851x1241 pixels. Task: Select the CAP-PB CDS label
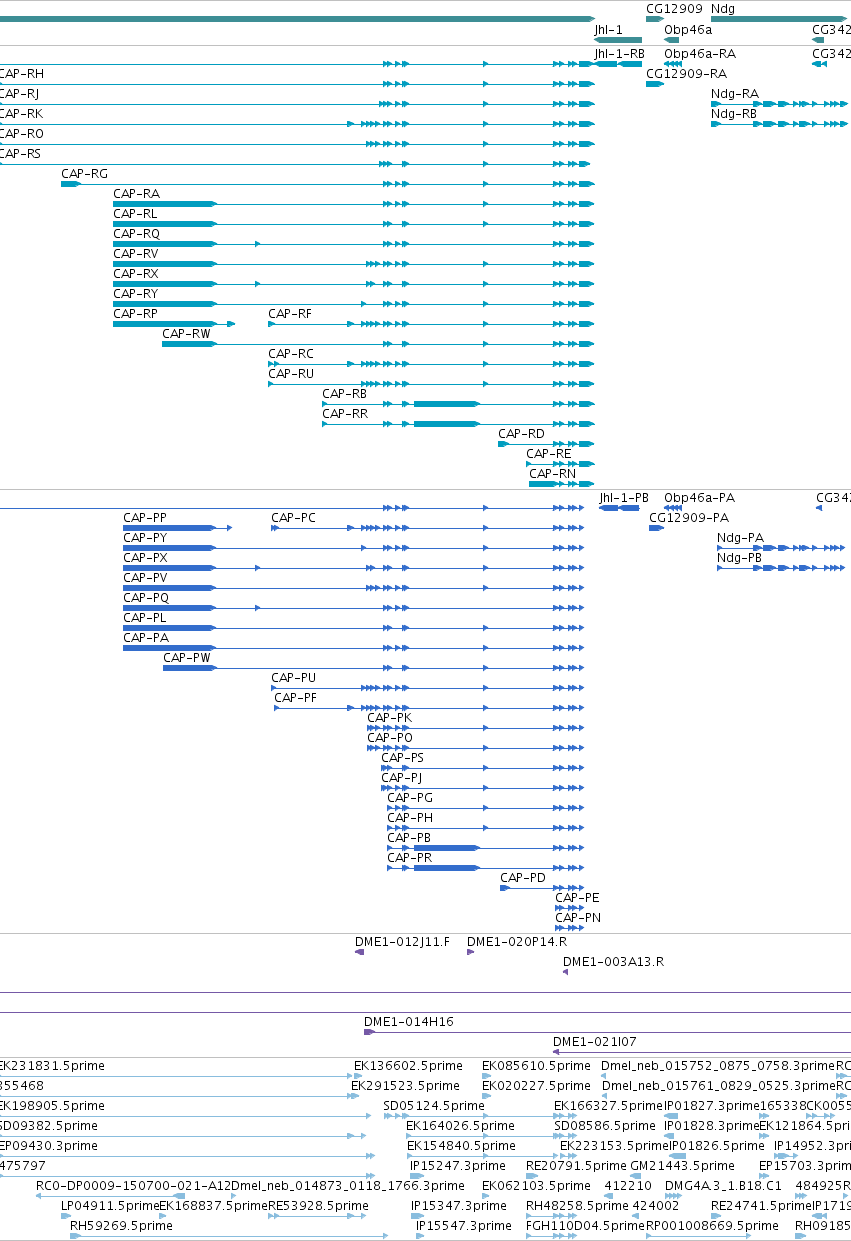[x=410, y=838]
